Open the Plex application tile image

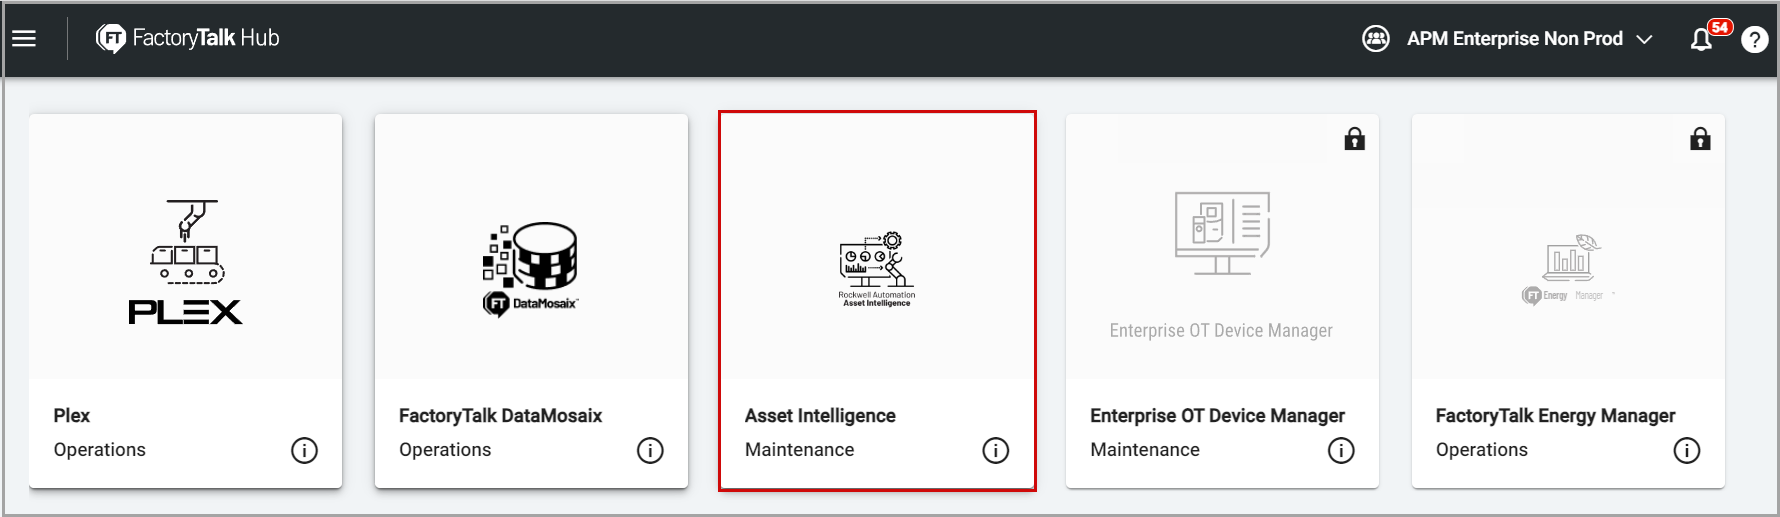point(186,262)
